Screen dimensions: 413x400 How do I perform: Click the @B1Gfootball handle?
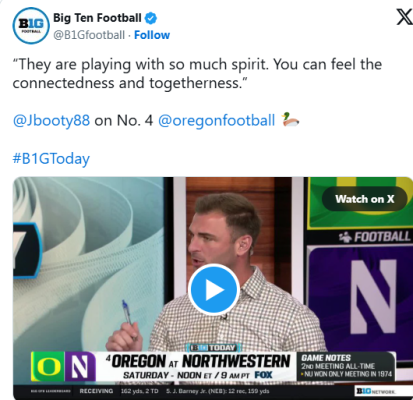89,35
